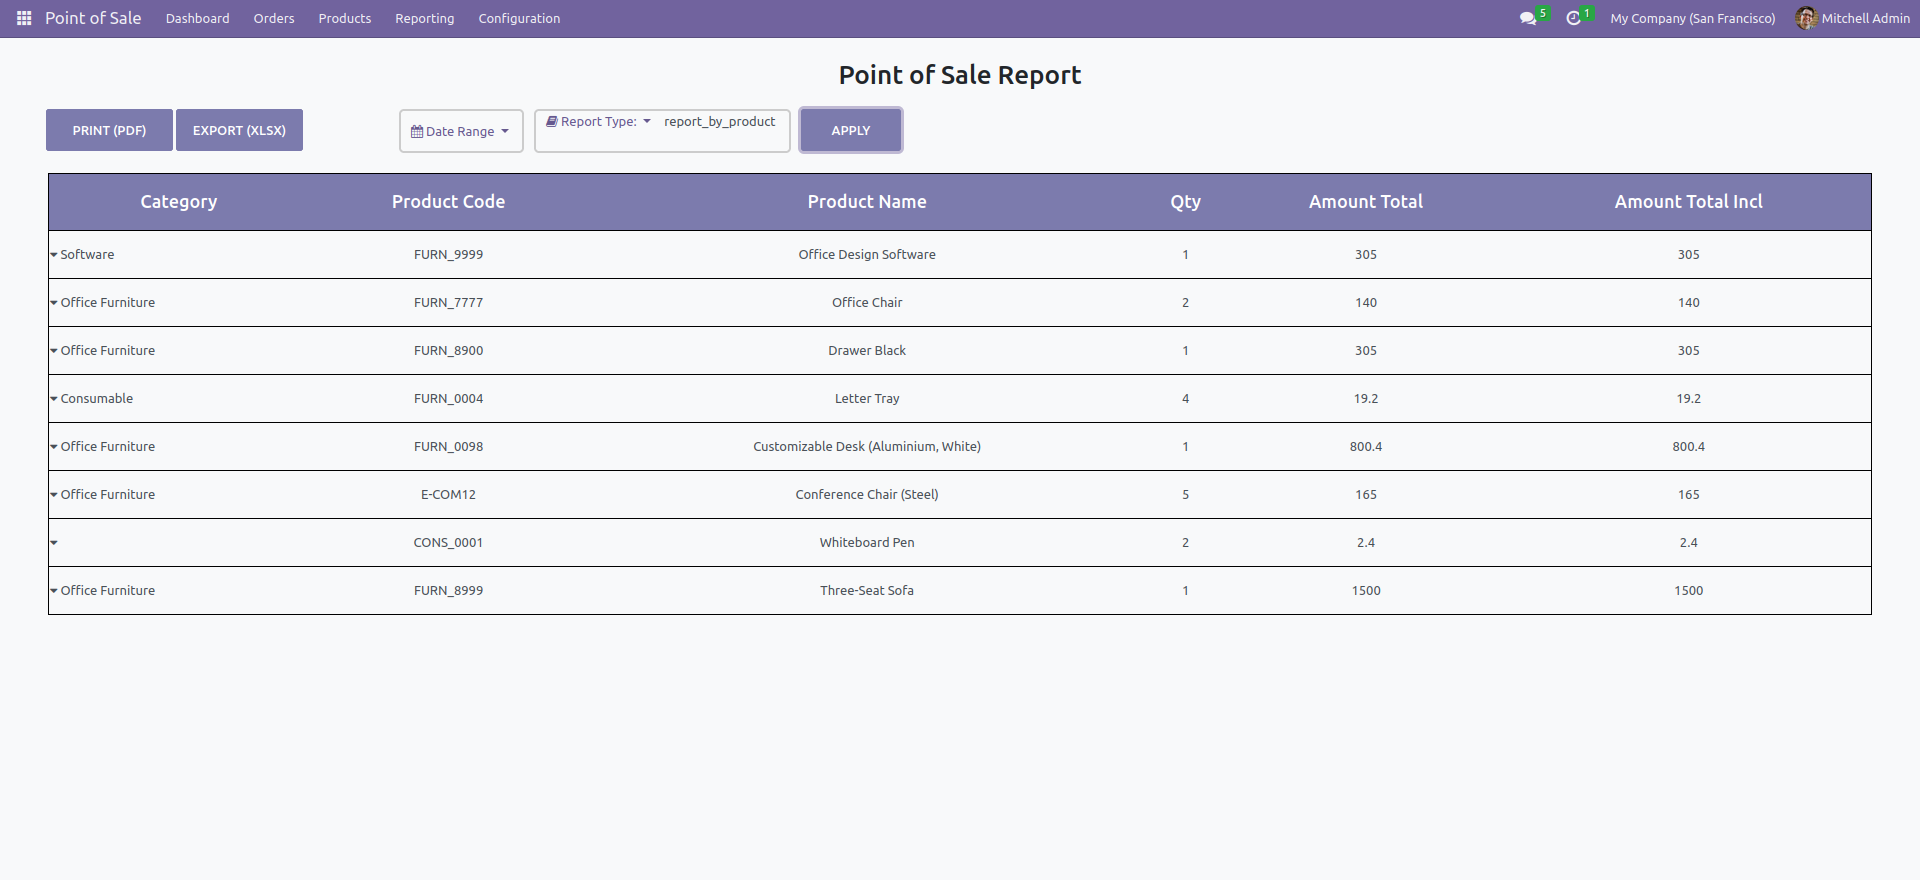Open the apps grid home menu icon
1920x880 pixels.
(x=24, y=19)
